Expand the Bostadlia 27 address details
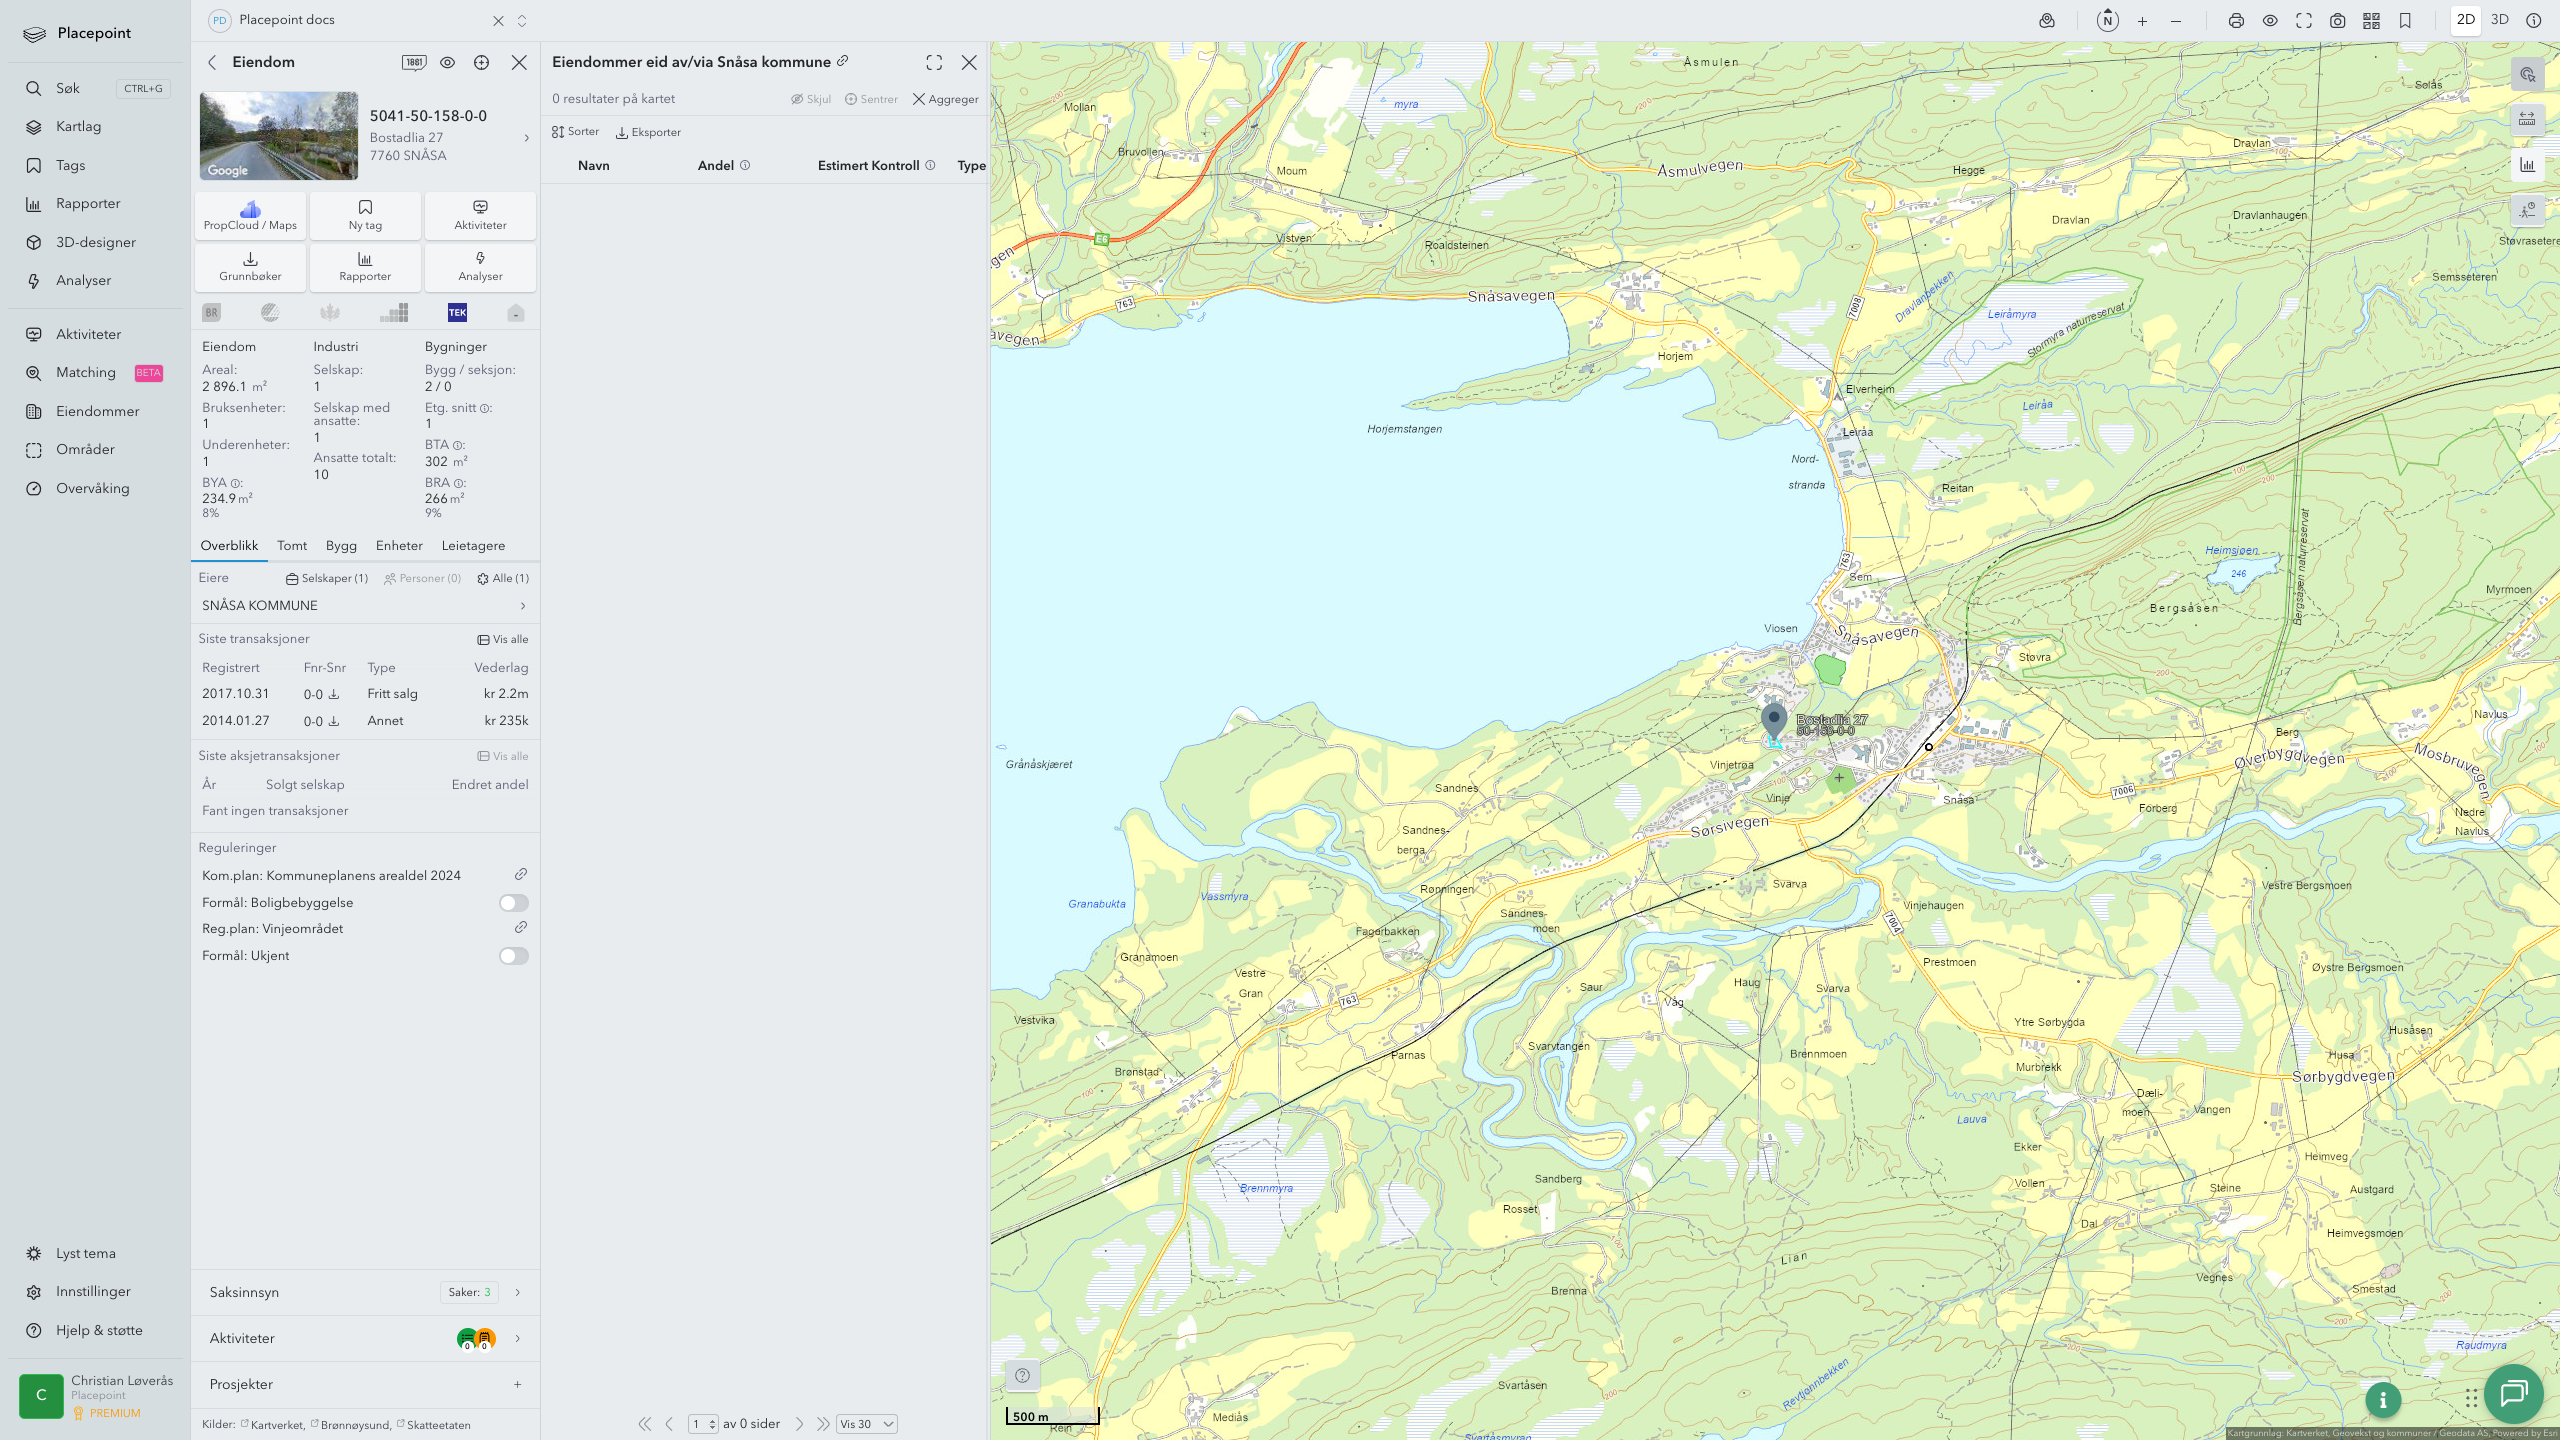The width and height of the screenshot is (2560, 1440). [527, 138]
